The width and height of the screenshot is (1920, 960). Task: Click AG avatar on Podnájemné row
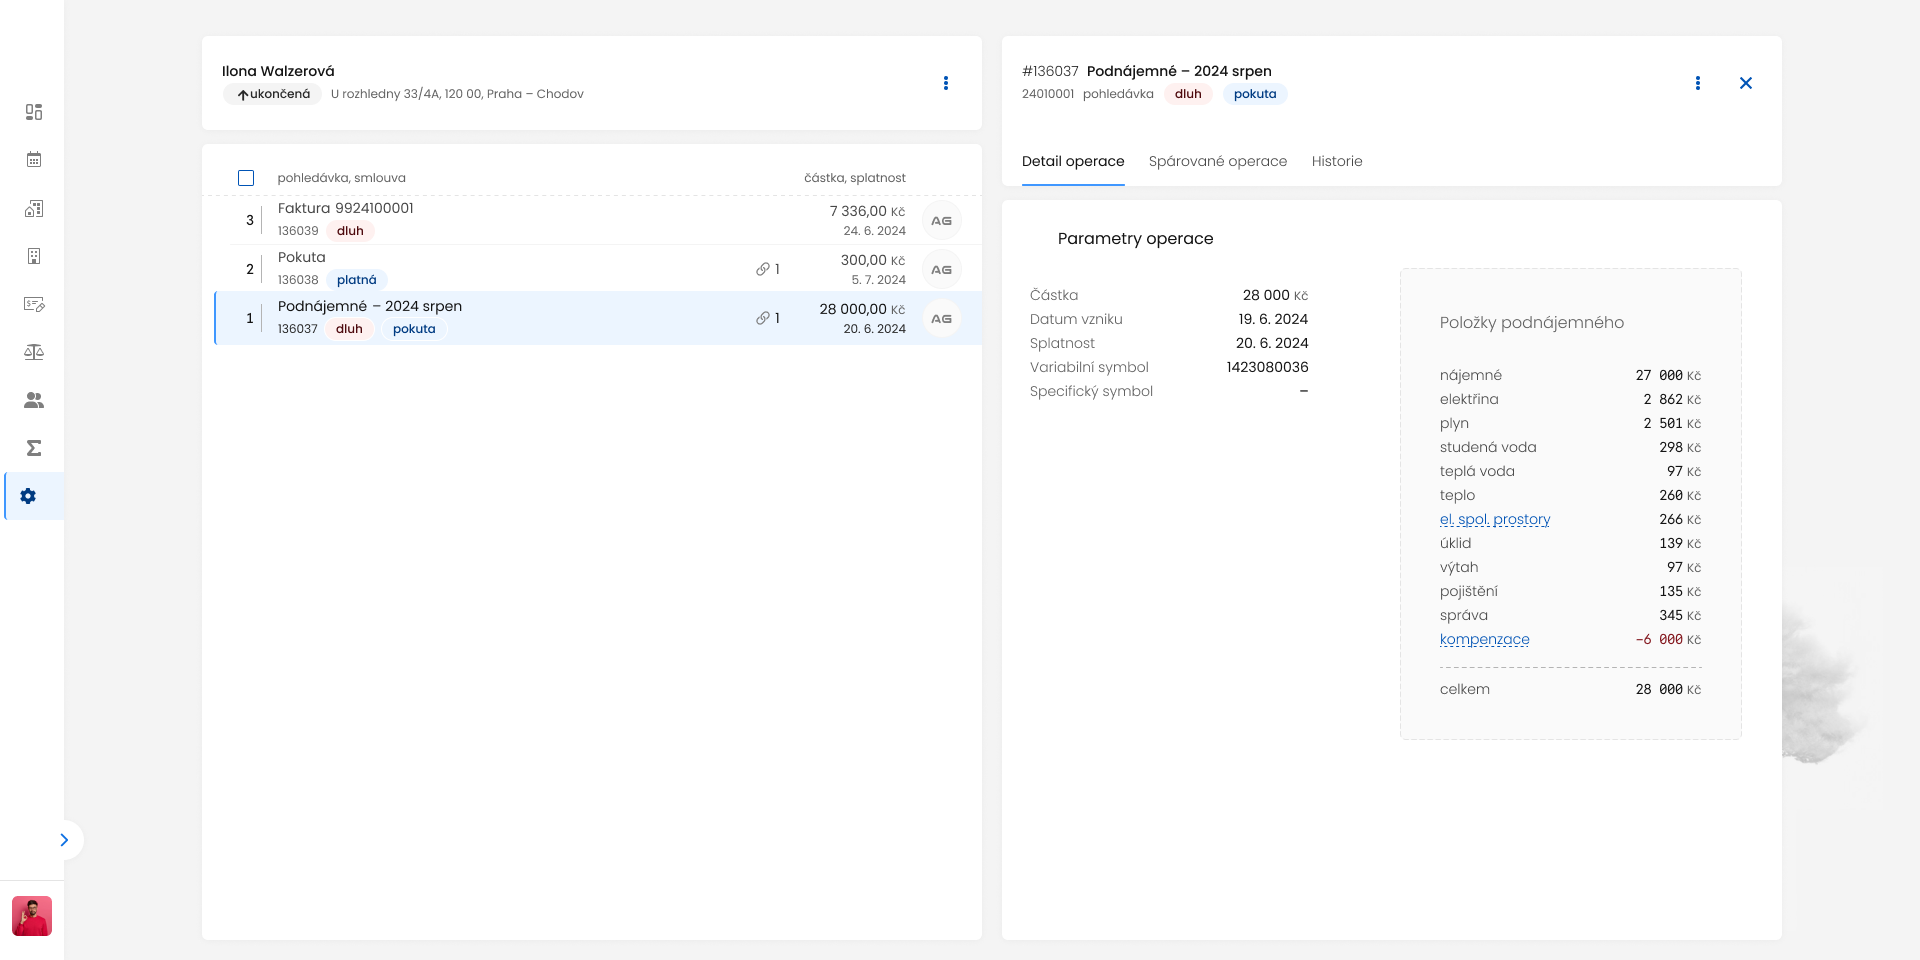[x=941, y=318]
